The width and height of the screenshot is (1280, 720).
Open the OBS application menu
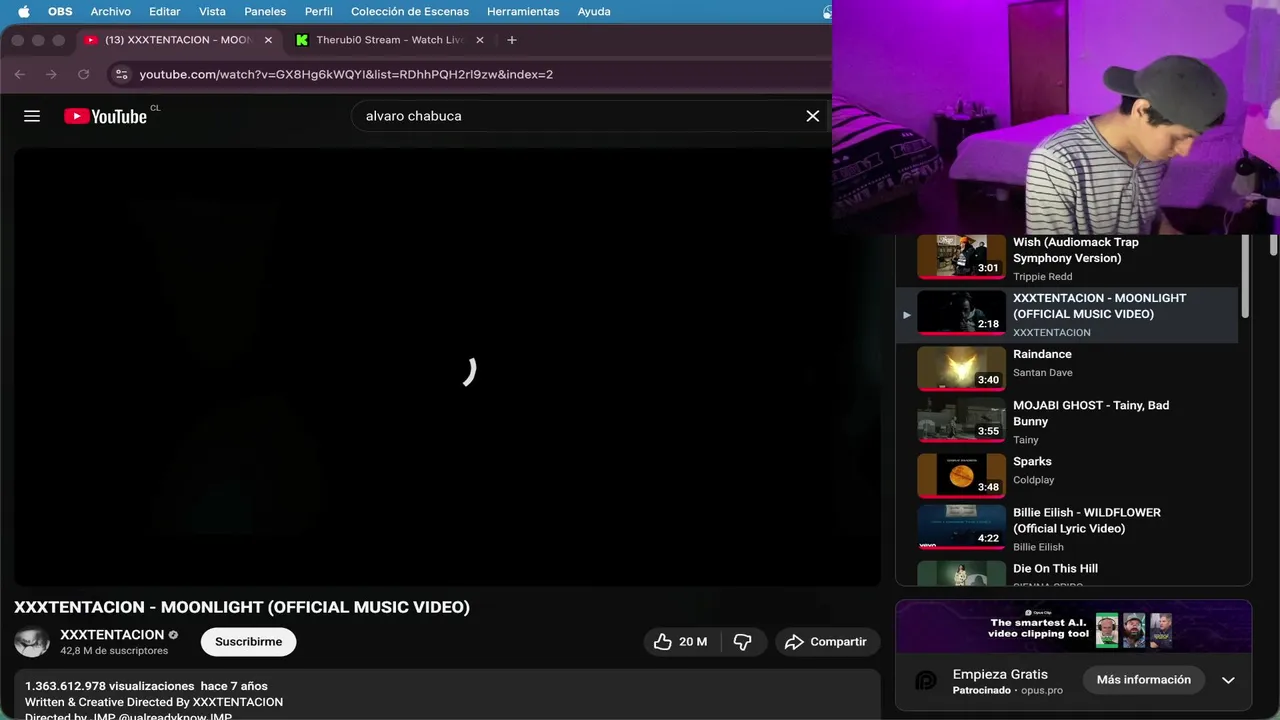pos(60,12)
